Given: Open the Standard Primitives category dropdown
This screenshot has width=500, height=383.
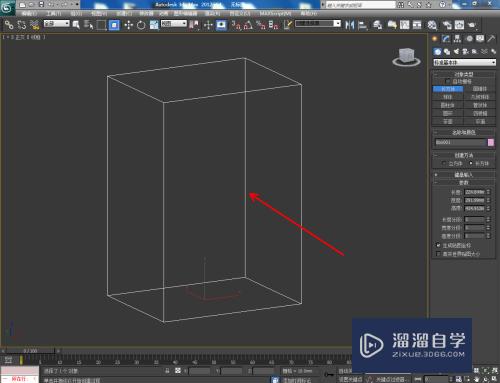Looking at the screenshot, I should click(464, 62).
